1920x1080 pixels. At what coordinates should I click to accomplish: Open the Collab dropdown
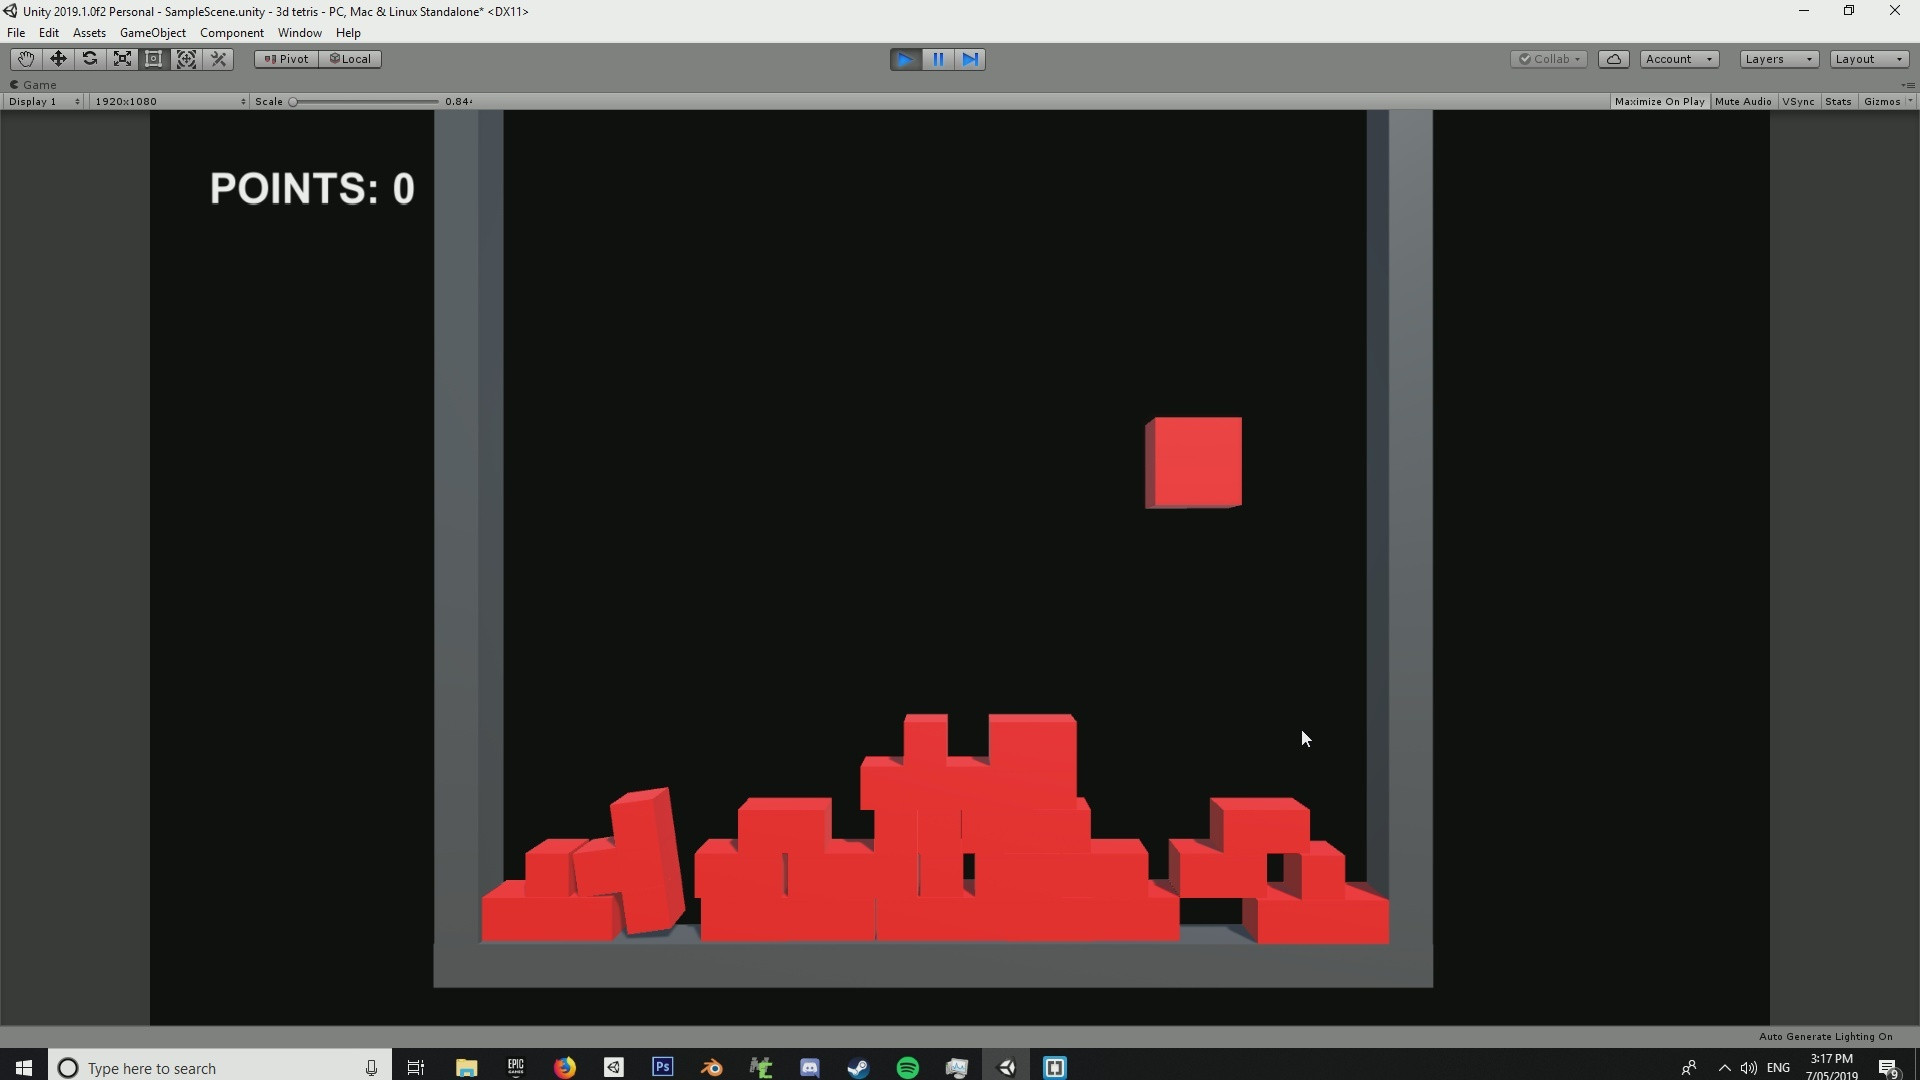coord(1549,59)
